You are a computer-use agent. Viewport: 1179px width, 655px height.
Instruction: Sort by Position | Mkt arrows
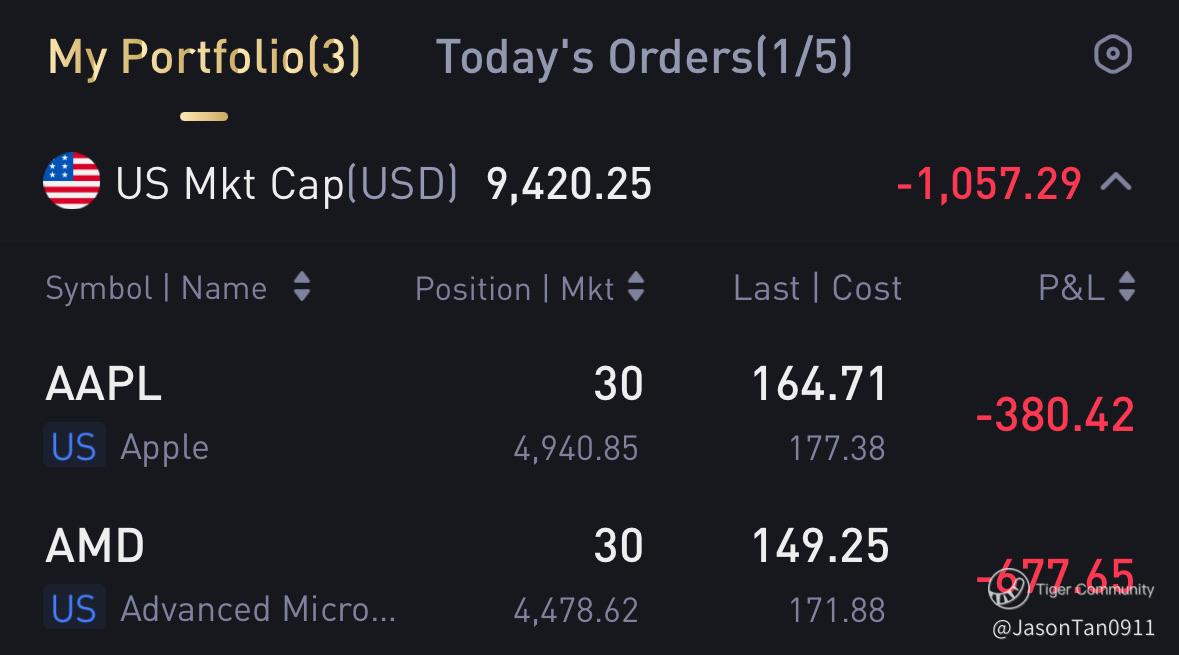point(635,289)
